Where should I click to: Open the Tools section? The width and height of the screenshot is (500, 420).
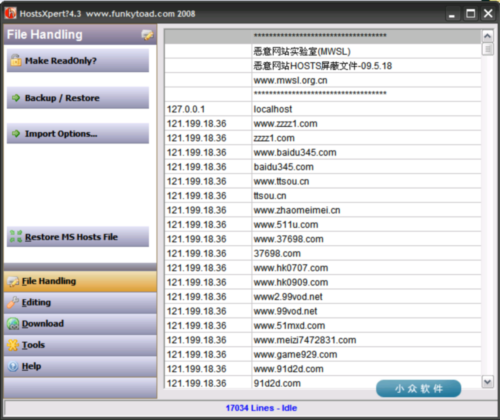80,345
